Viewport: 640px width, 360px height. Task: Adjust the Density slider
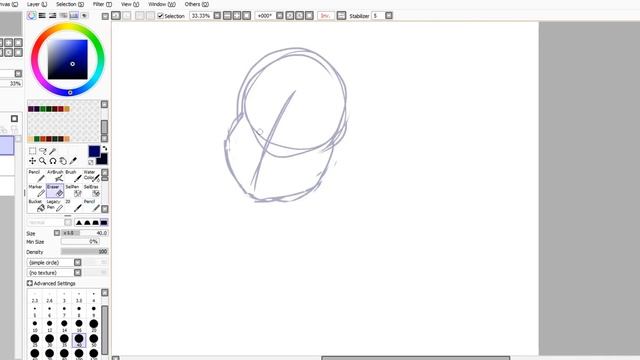(84, 251)
